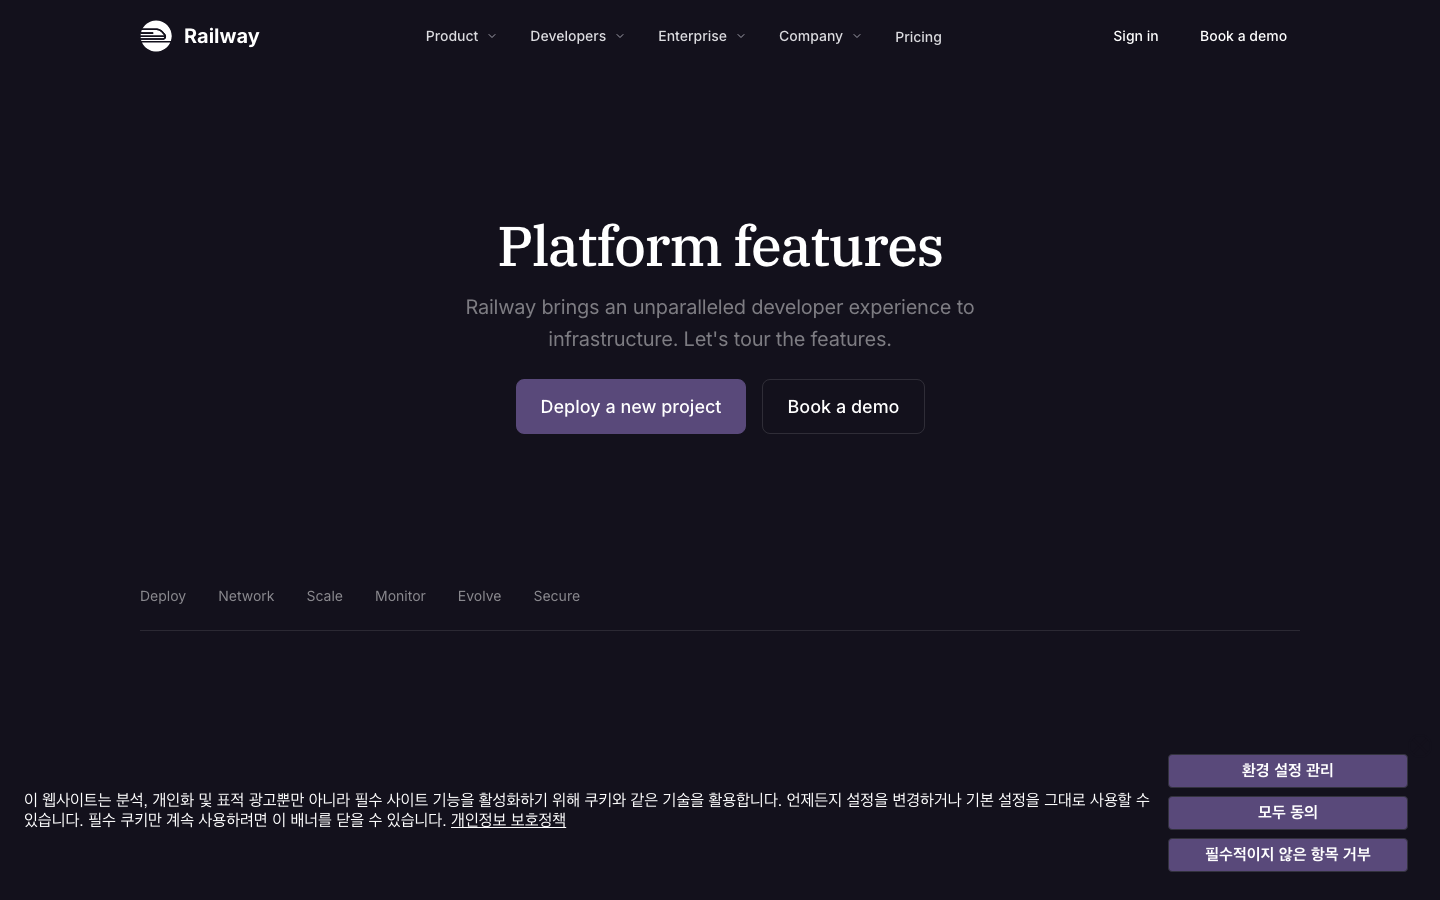
Task: Click the Platform features heading
Action: [x=720, y=246]
